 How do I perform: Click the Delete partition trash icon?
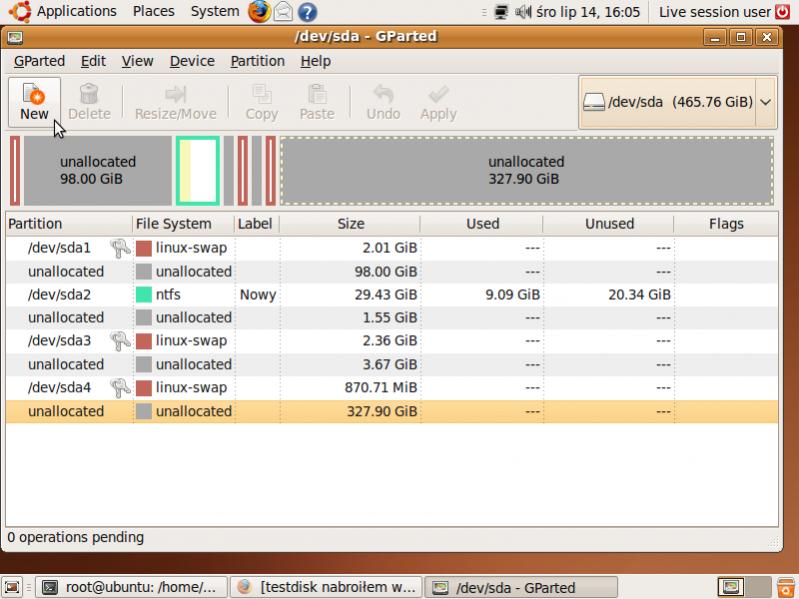tap(89, 95)
